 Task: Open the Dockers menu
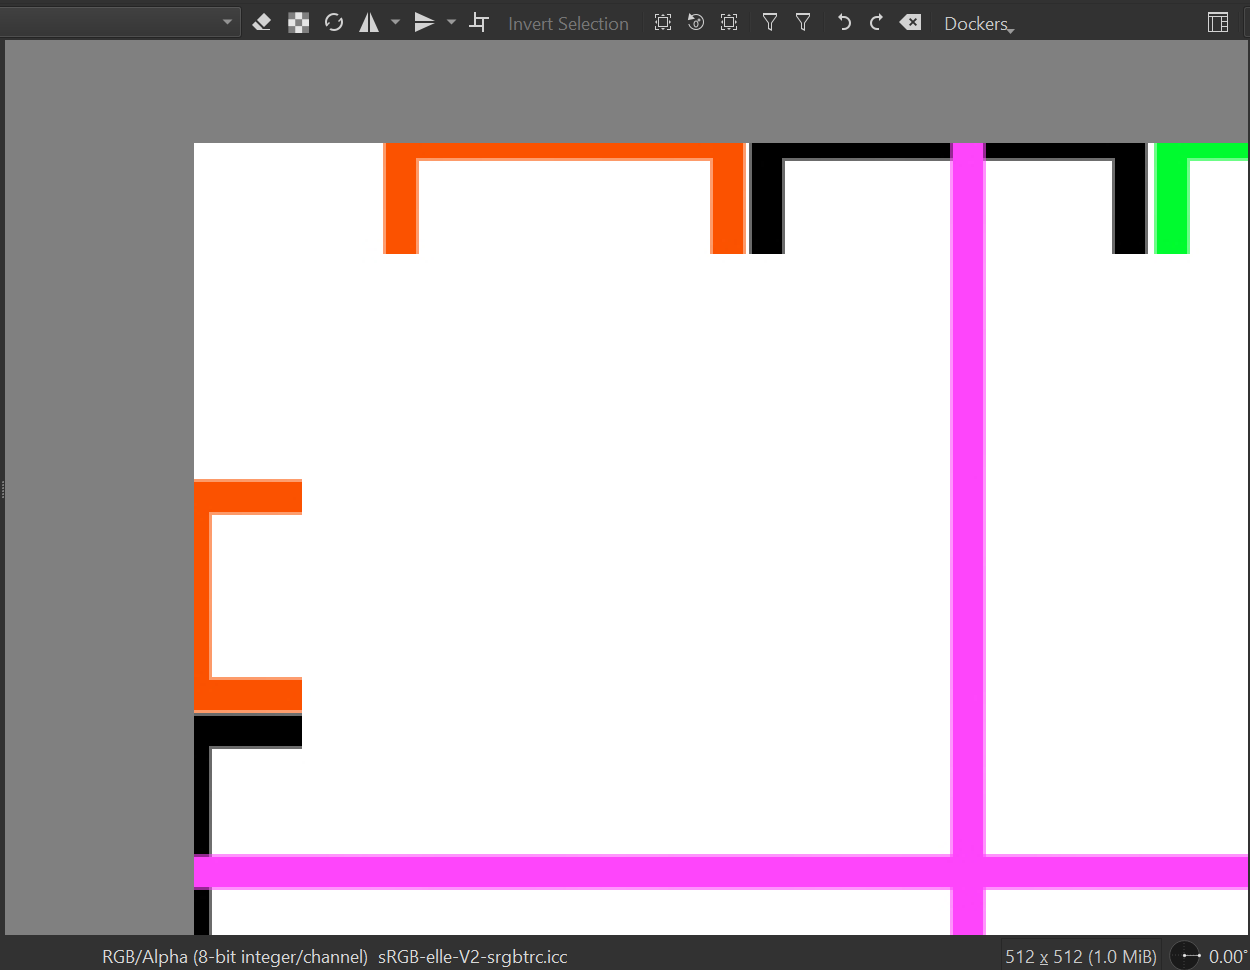click(978, 23)
